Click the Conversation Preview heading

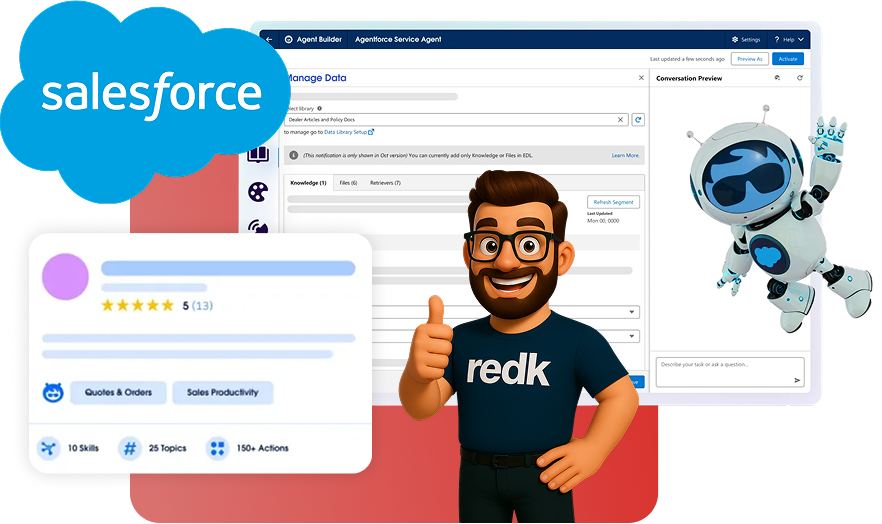[x=689, y=78]
